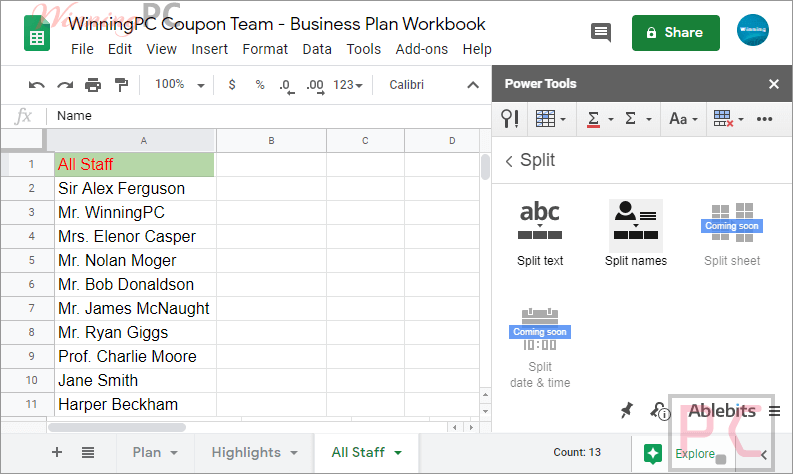
Task: Click the Ablebits logo link
Action: 722,411
